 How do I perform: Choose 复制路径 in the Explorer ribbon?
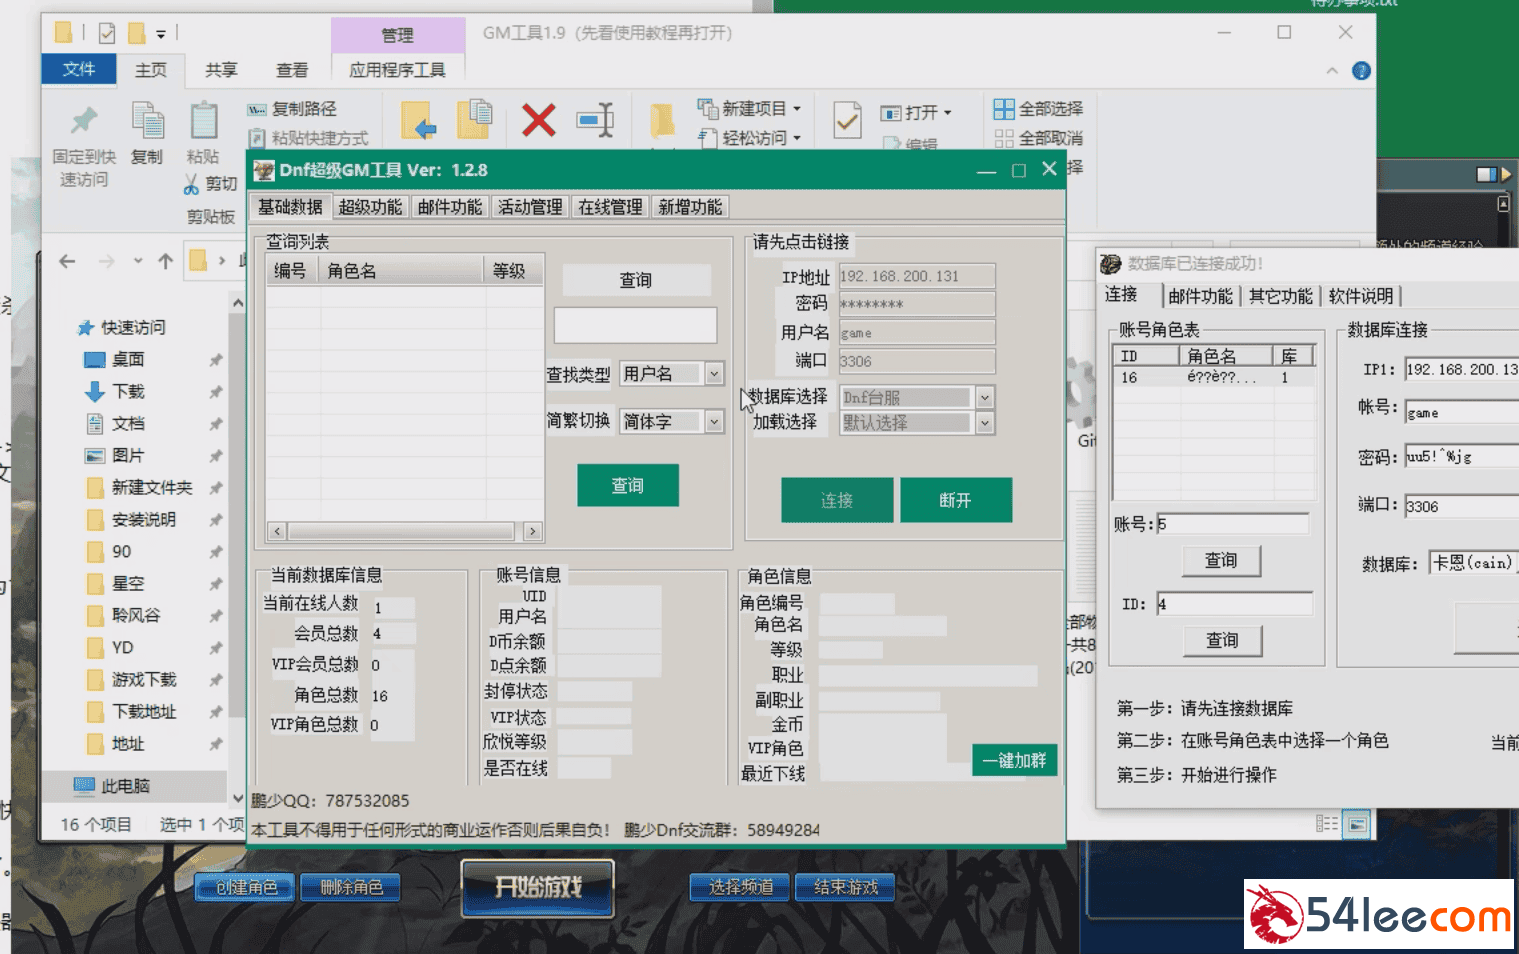(292, 108)
